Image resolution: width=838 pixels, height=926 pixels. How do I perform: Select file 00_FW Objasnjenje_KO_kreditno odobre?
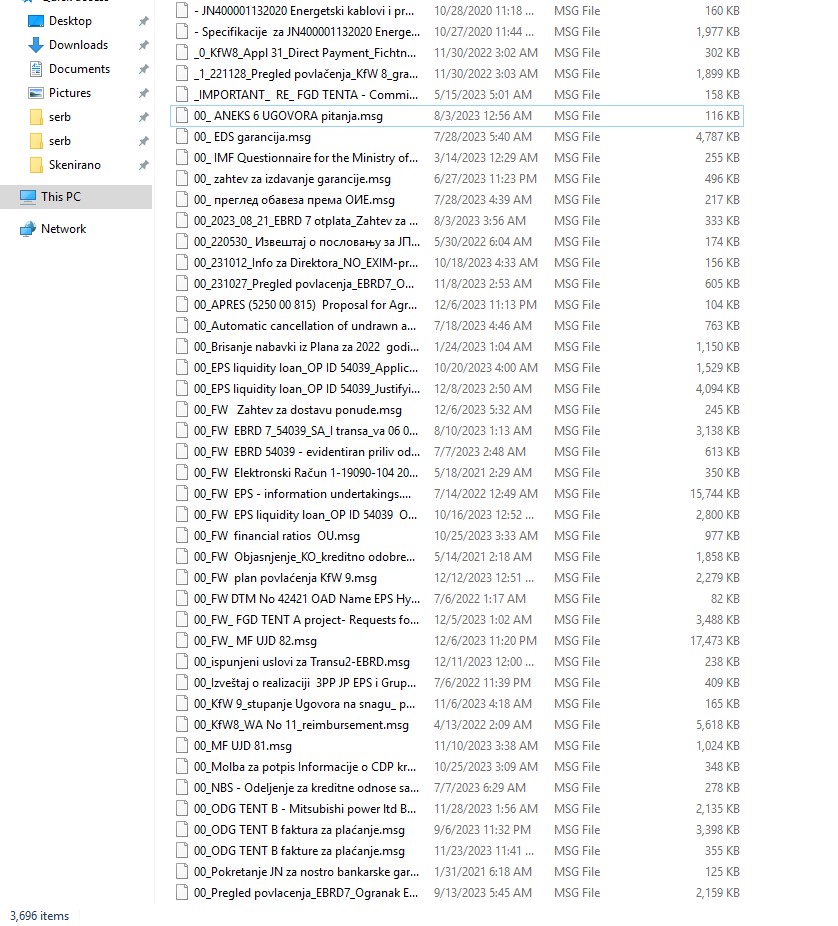305,557
